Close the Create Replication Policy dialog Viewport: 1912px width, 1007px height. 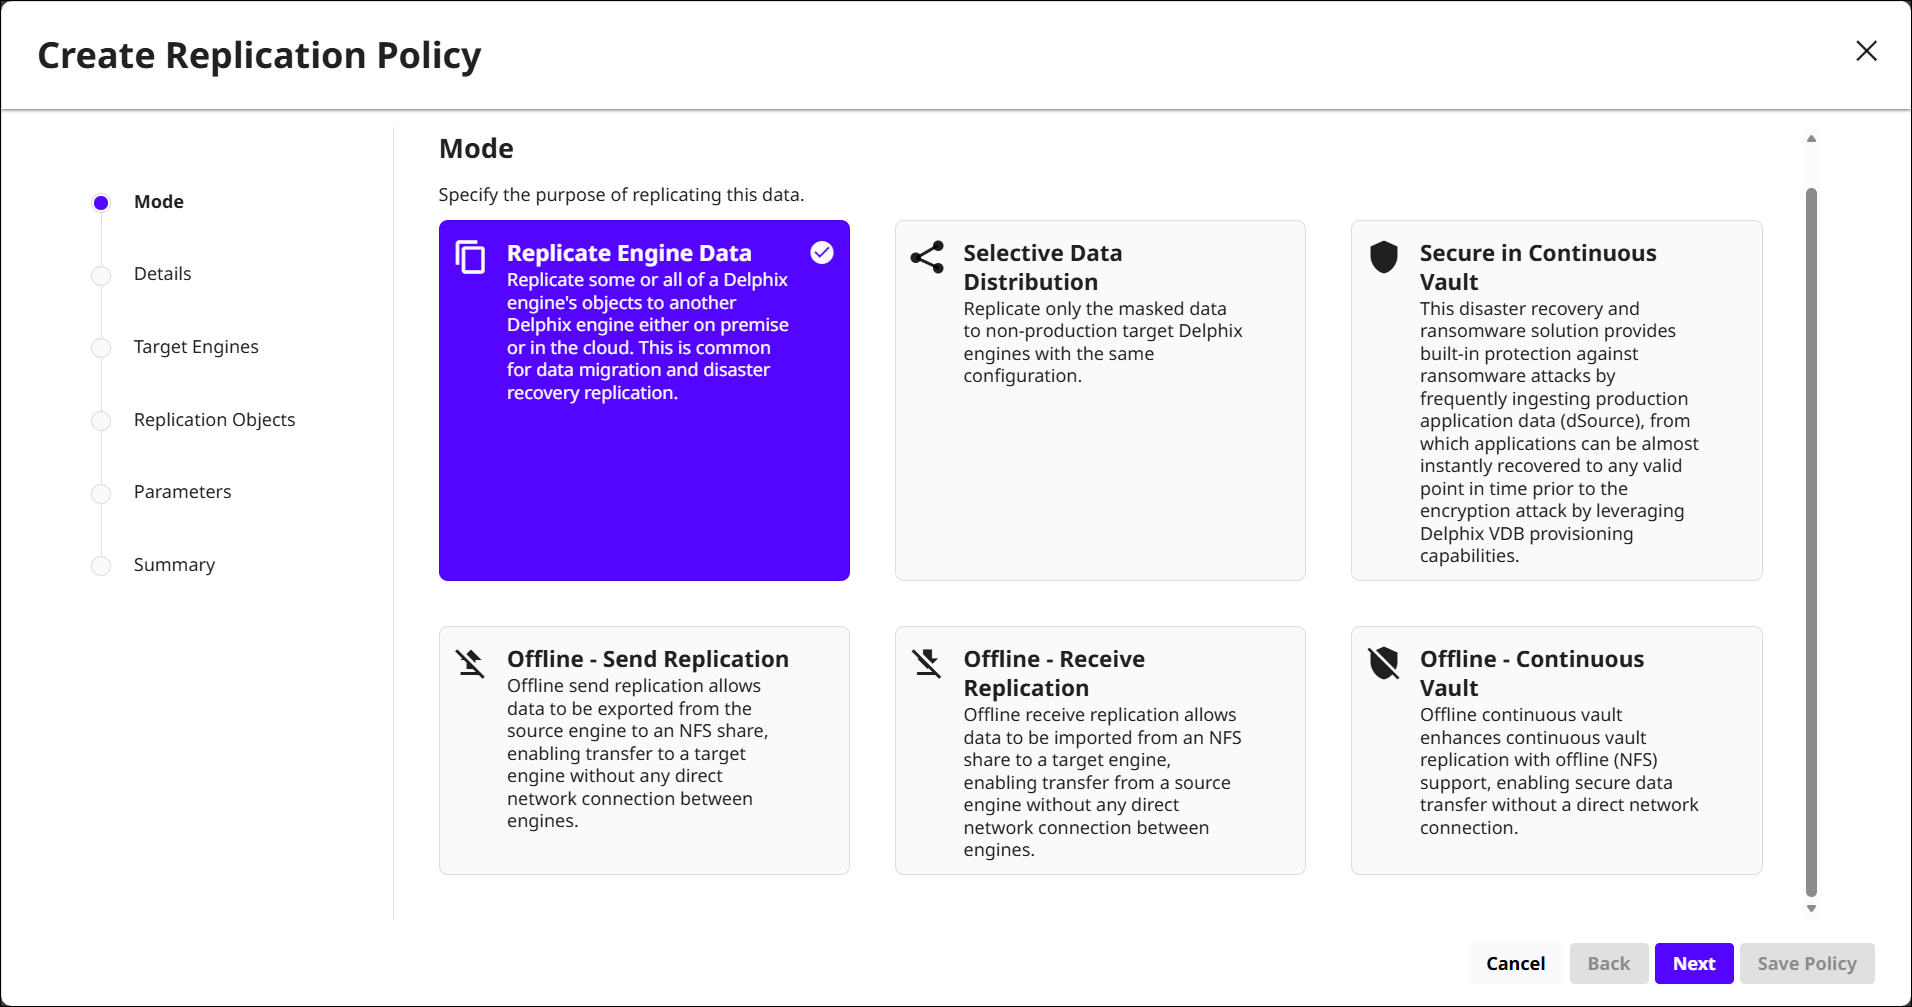point(1866,51)
